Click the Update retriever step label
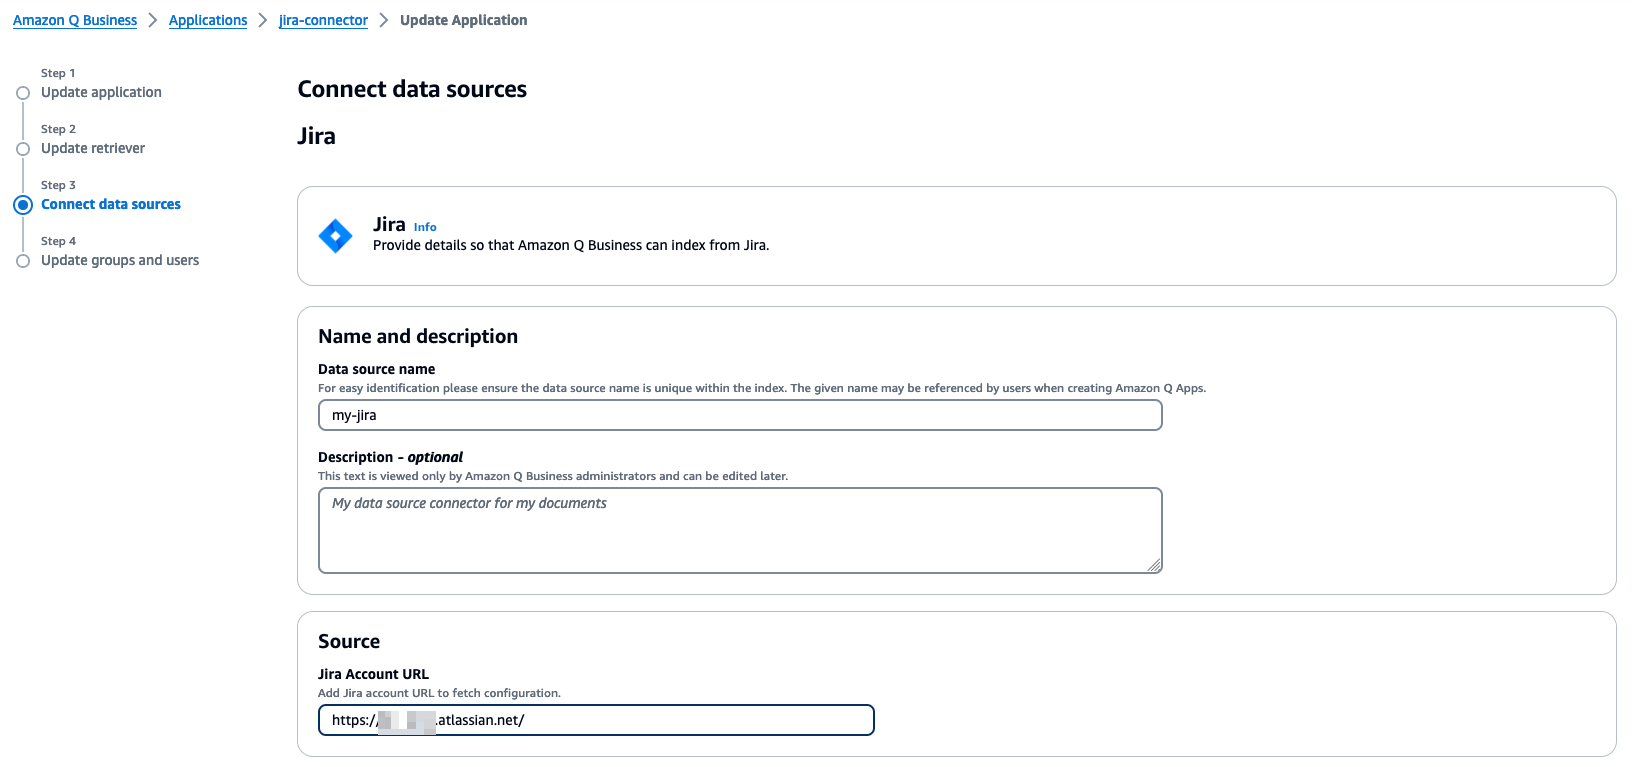The image size is (1635, 767). coord(93,148)
